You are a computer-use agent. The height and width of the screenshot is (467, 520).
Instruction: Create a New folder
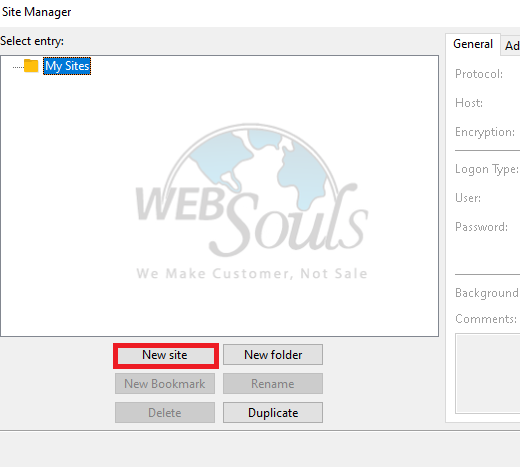click(x=273, y=355)
